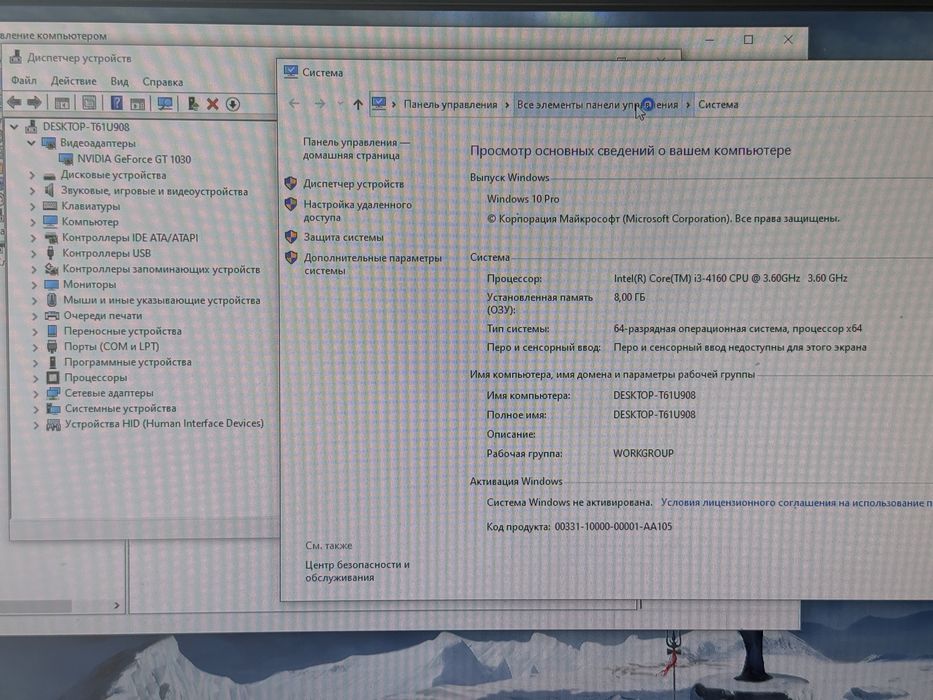
Task: Click the horizontal scrollbar right arrow in back window
Action: tap(117, 605)
